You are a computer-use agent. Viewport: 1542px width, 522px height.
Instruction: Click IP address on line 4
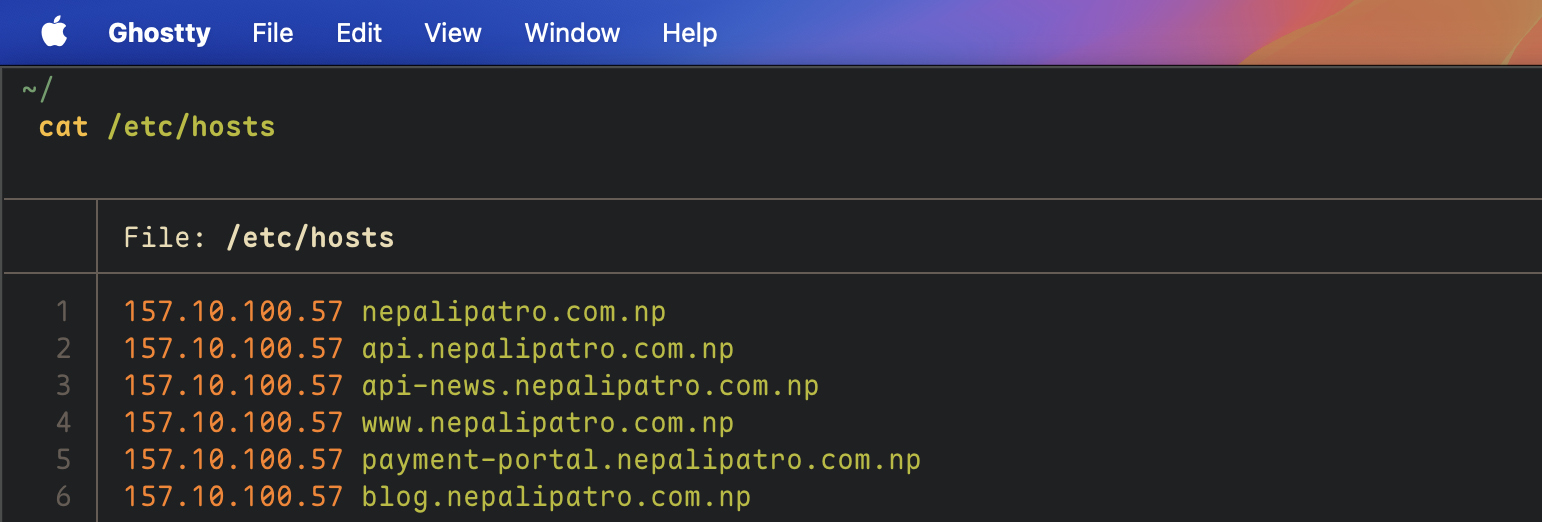[x=234, y=423]
